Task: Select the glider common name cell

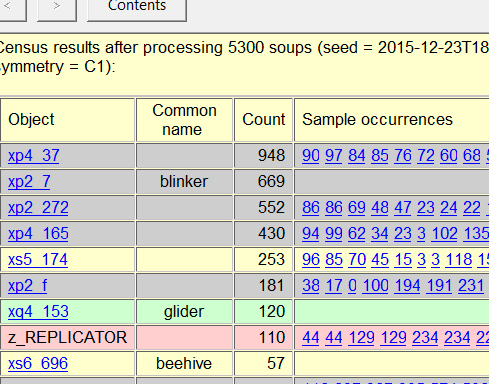Action: [x=184, y=312]
